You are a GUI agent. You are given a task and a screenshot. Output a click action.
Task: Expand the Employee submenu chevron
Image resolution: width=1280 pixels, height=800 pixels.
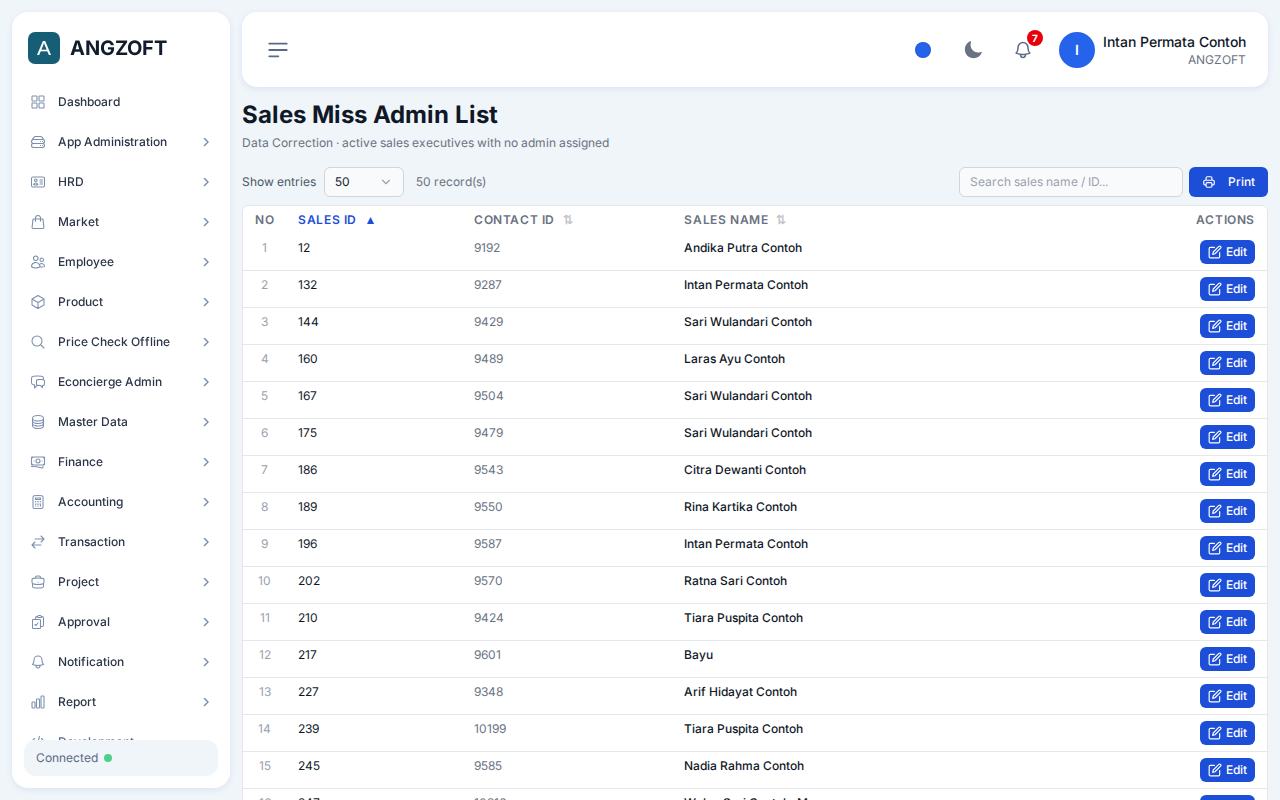click(x=206, y=262)
